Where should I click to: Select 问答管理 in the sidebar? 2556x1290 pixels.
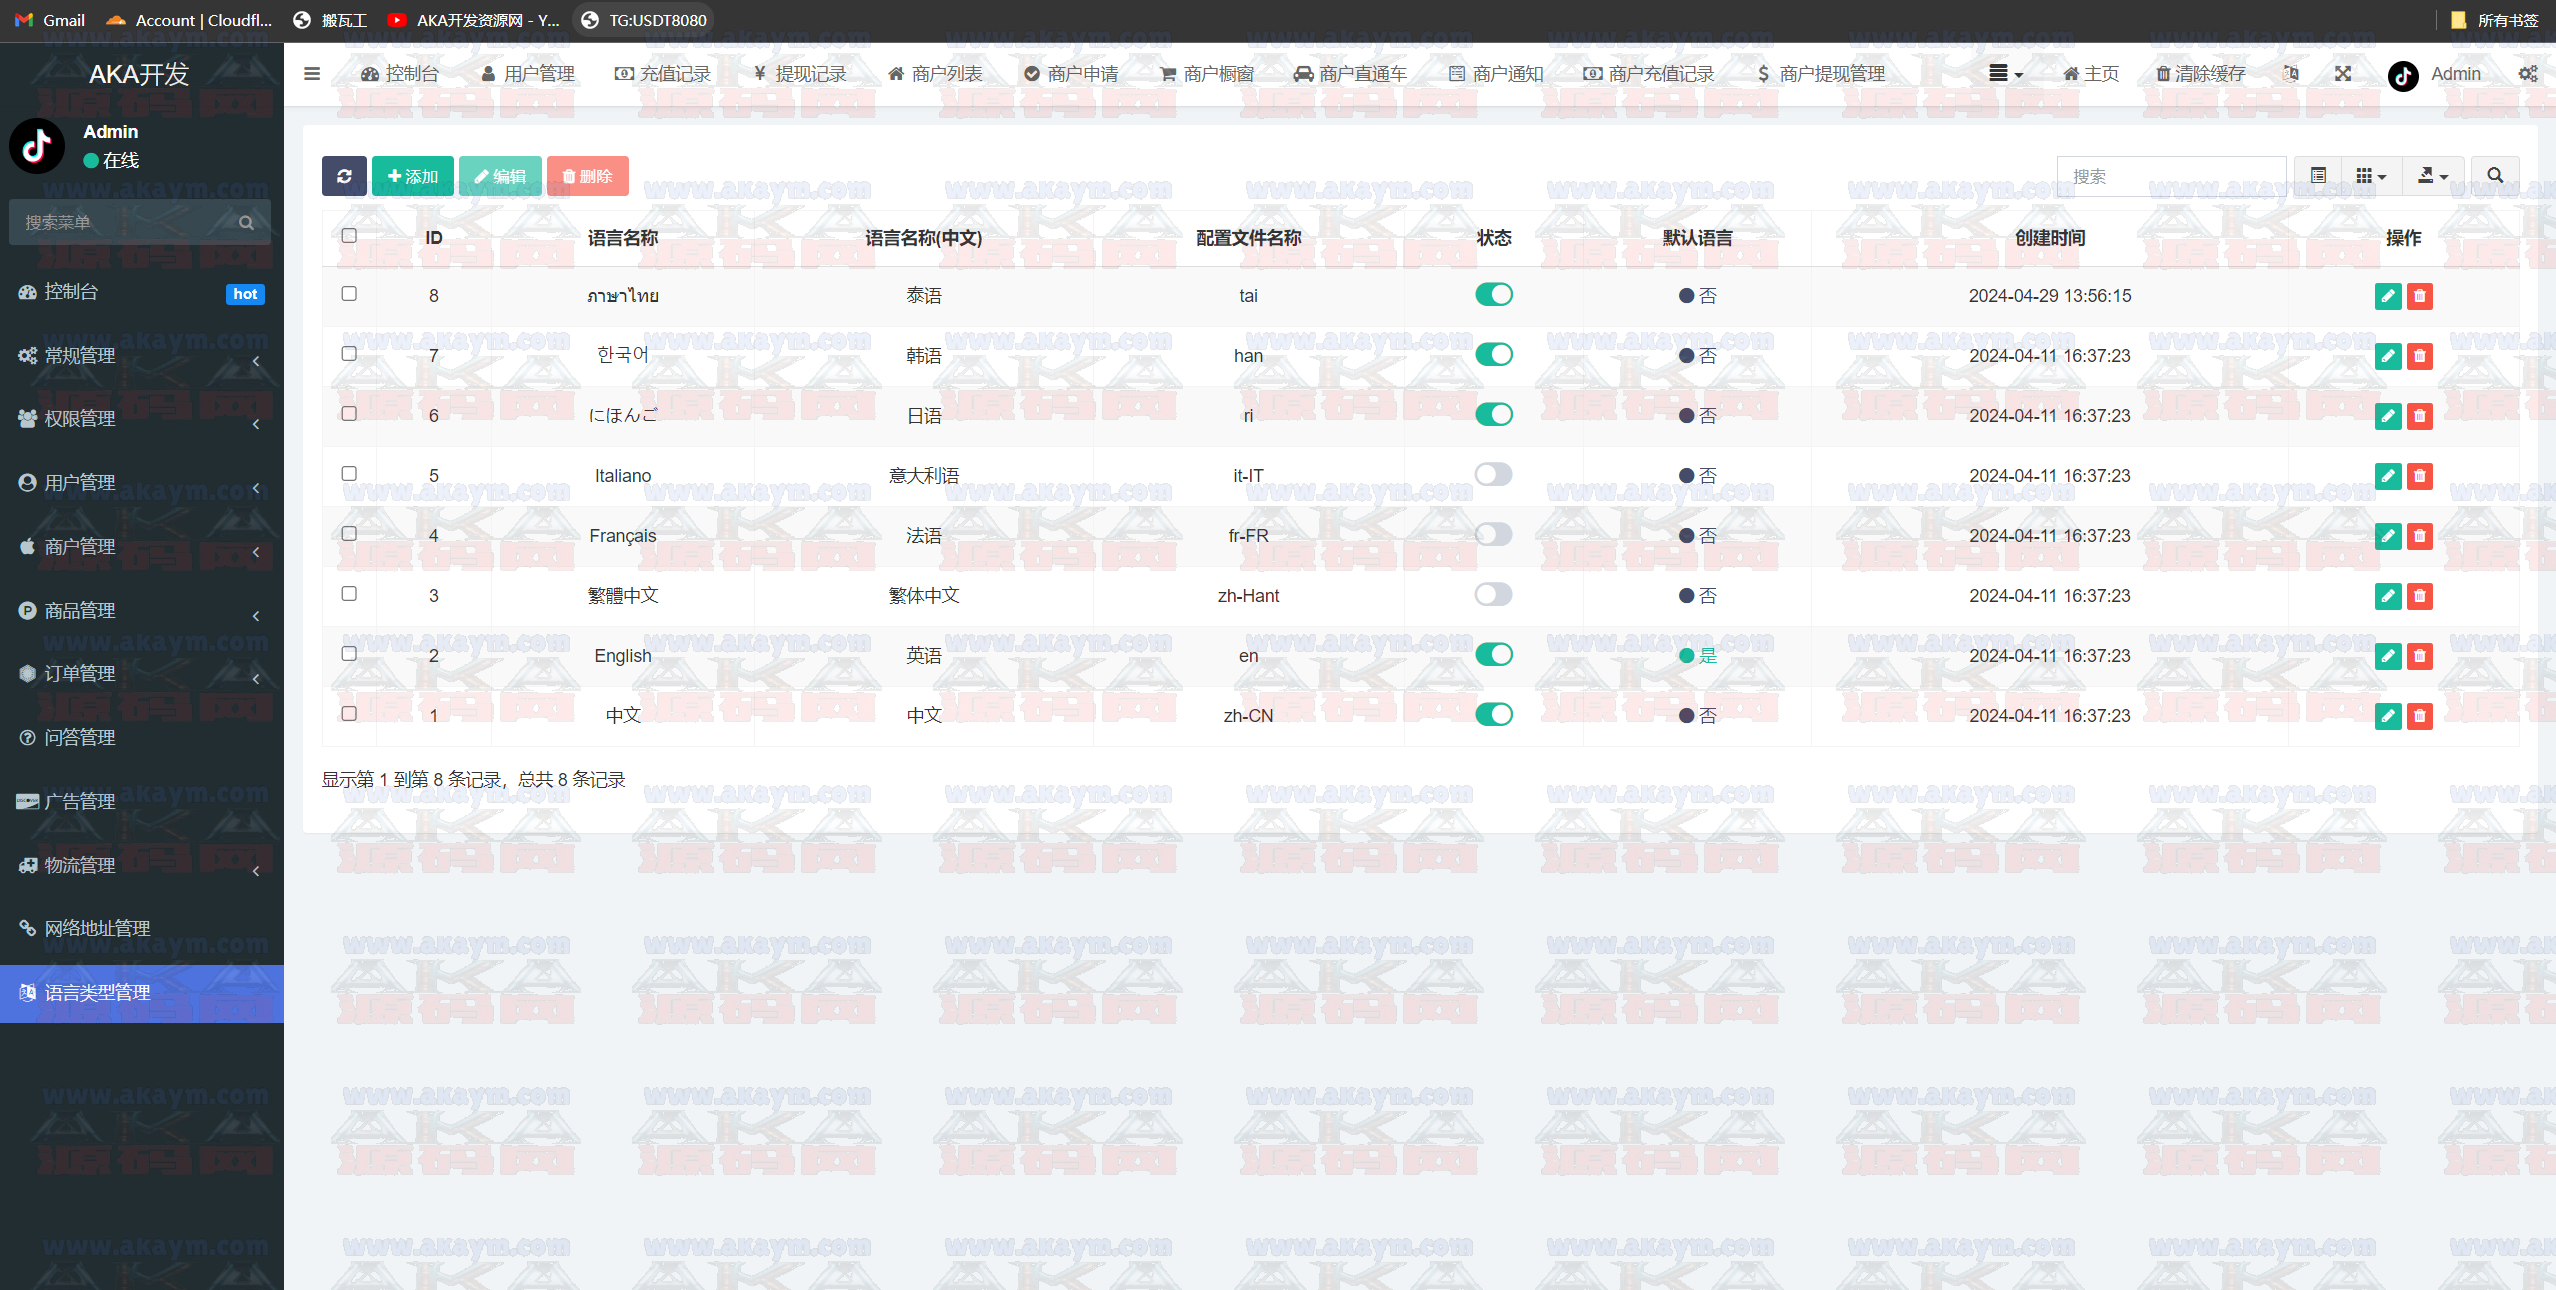tap(80, 738)
